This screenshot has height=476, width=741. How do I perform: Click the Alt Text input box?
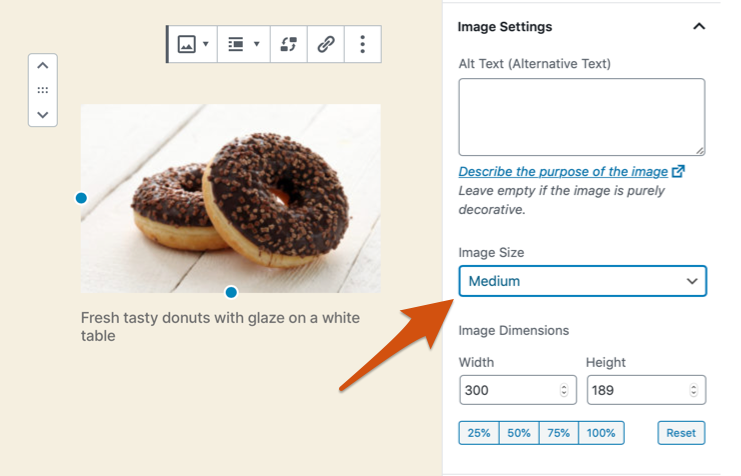coord(581,117)
